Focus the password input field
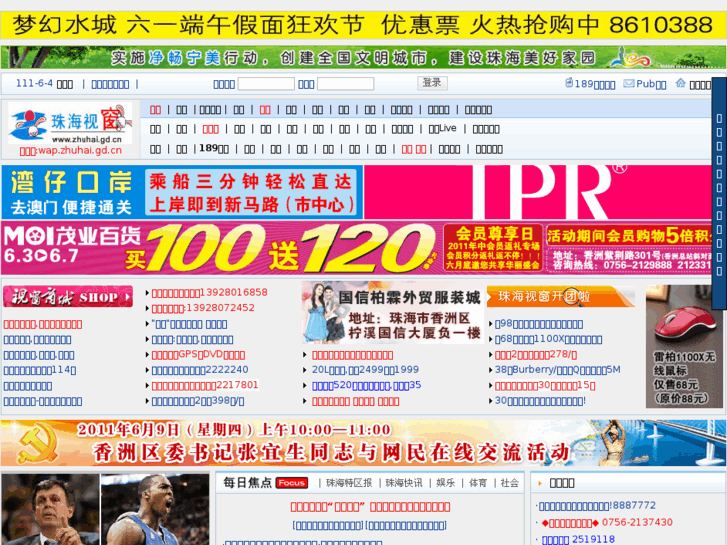The image size is (727, 545). pyautogui.click(x=345, y=84)
